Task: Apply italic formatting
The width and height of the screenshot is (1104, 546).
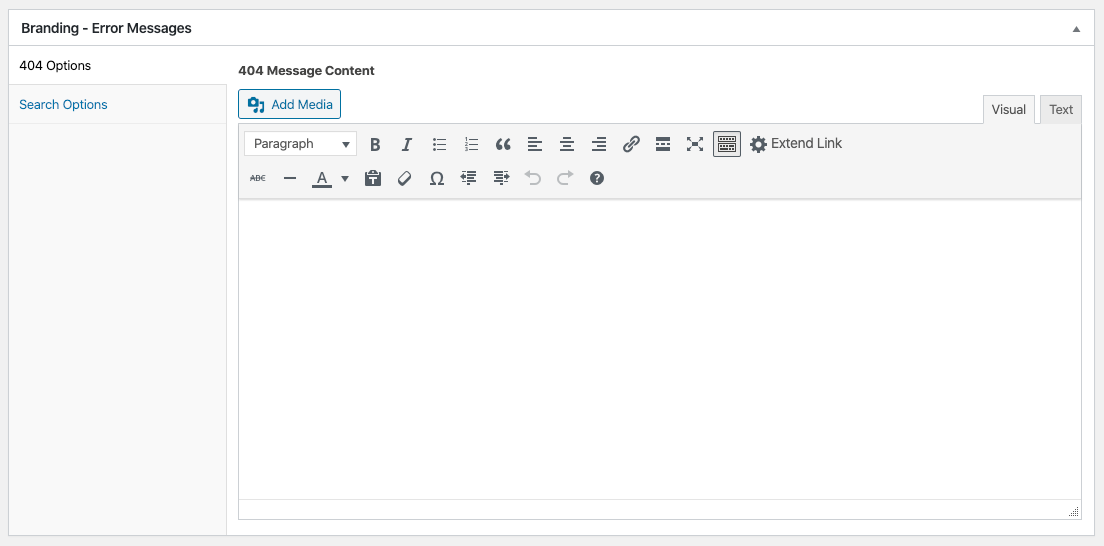Action: (407, 144)
